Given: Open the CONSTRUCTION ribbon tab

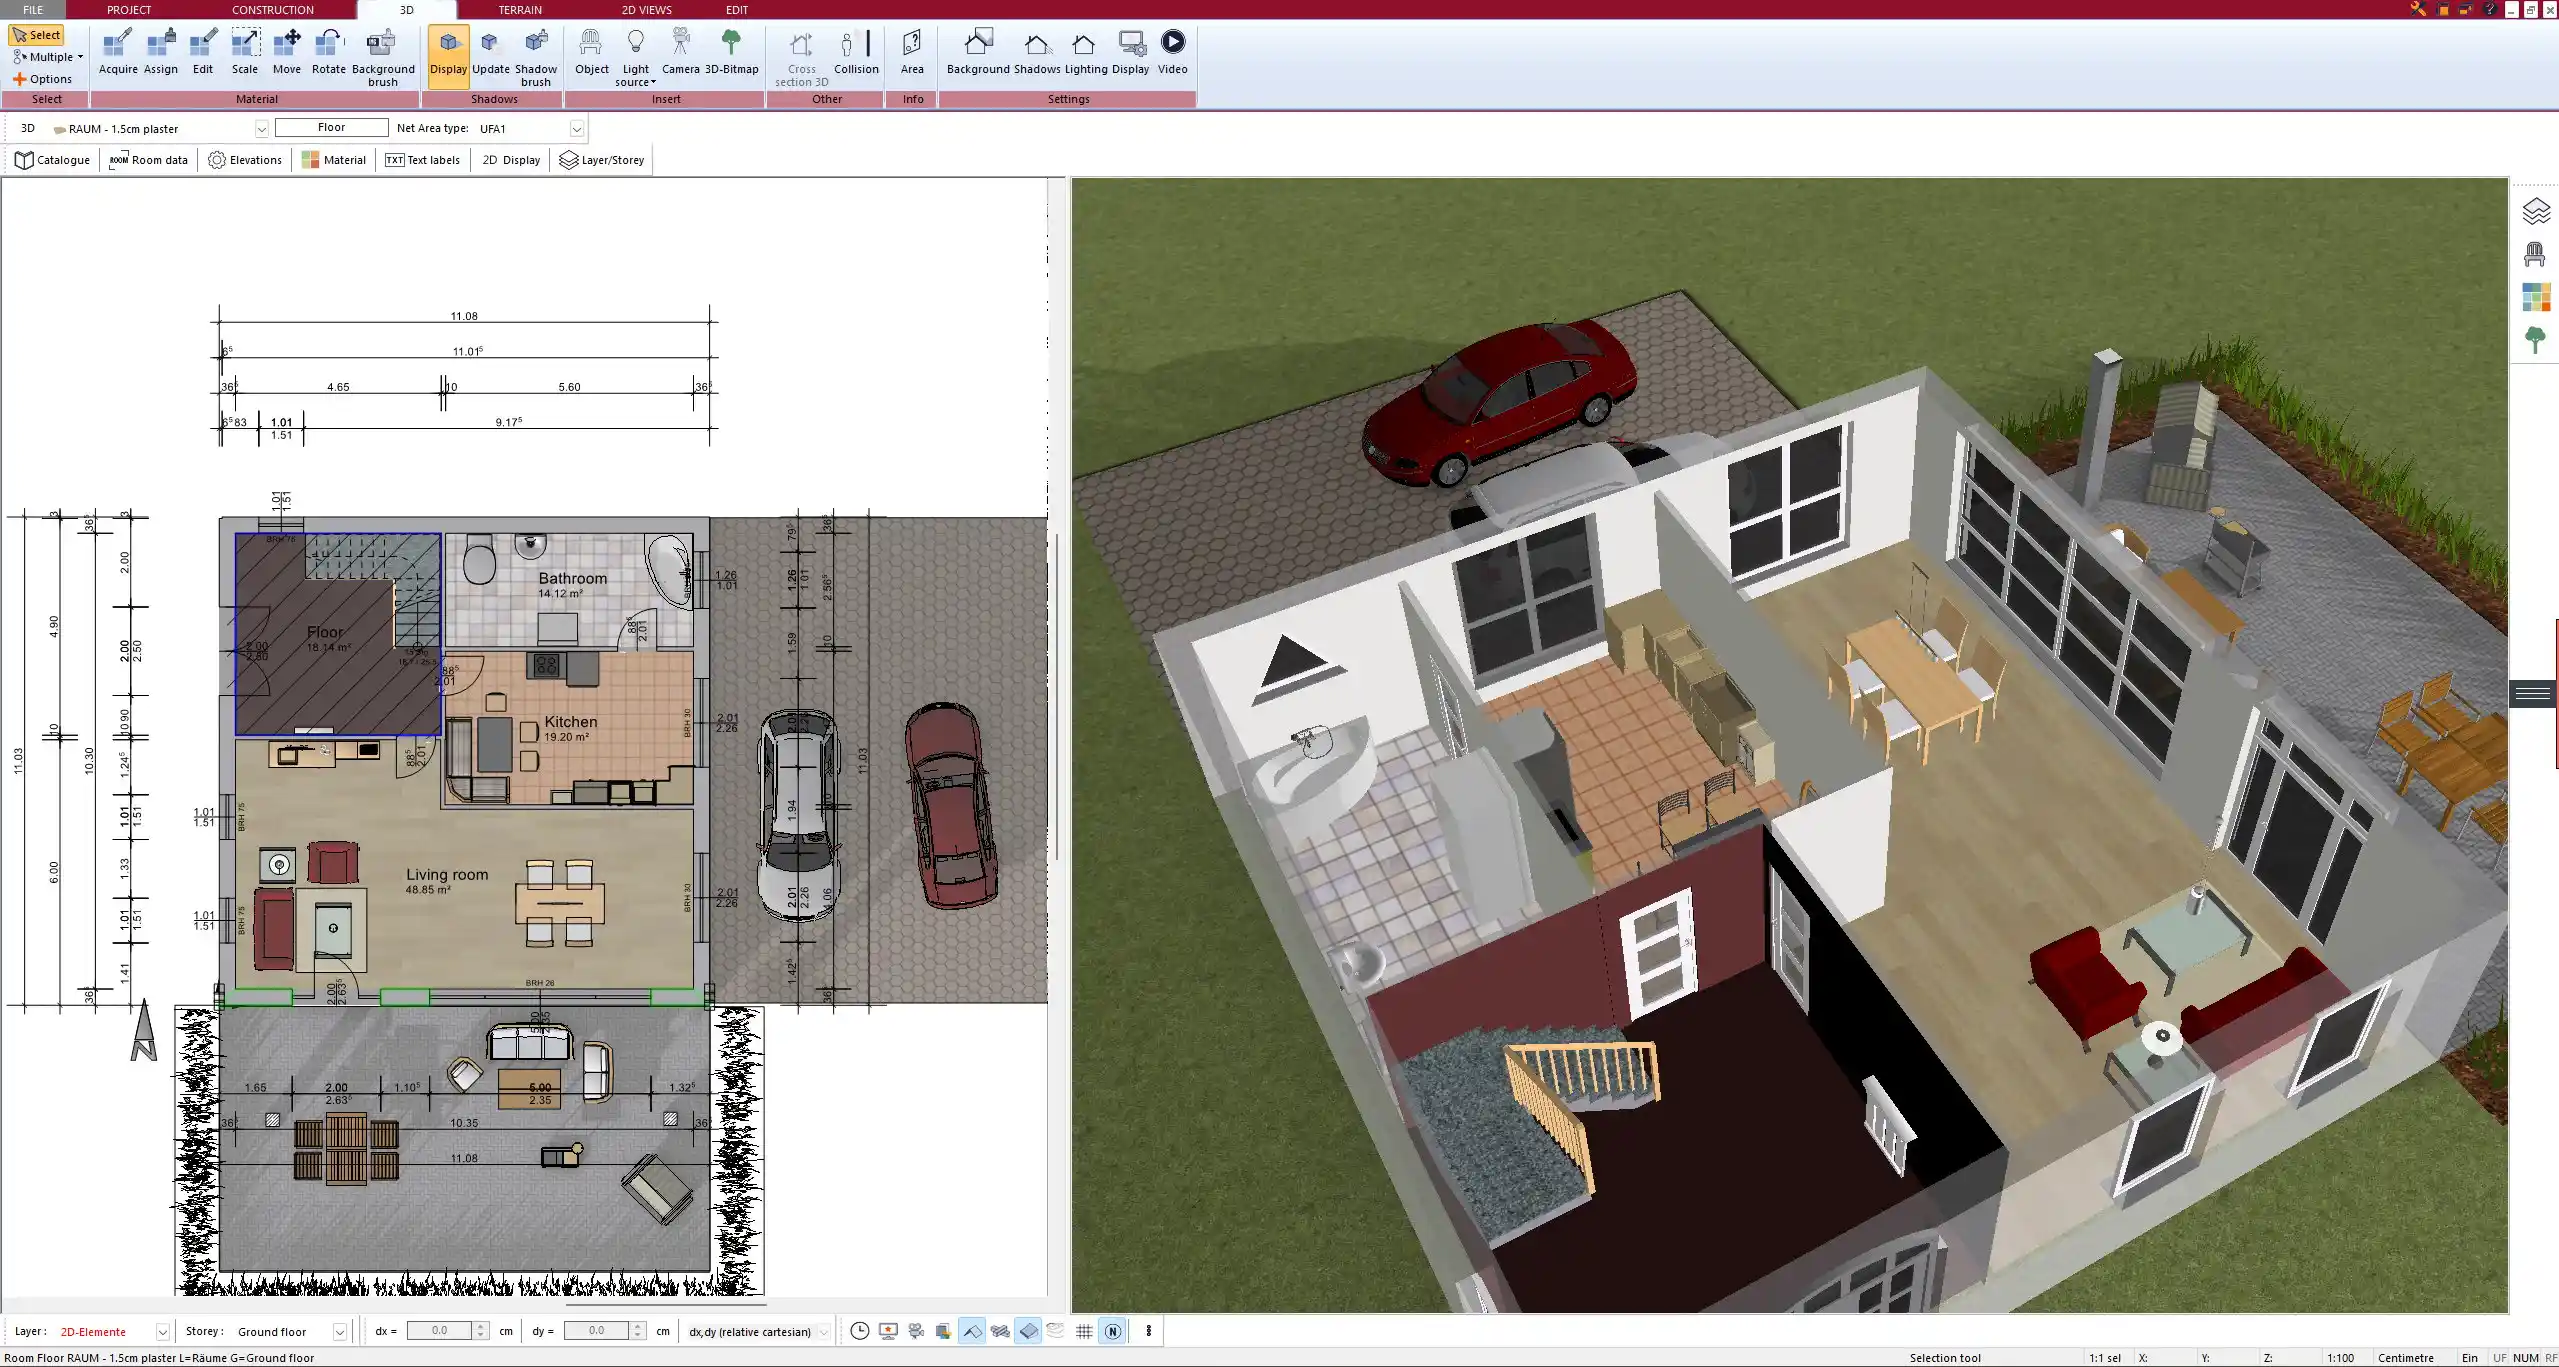Looking at the screenshot, I should 272,9.
